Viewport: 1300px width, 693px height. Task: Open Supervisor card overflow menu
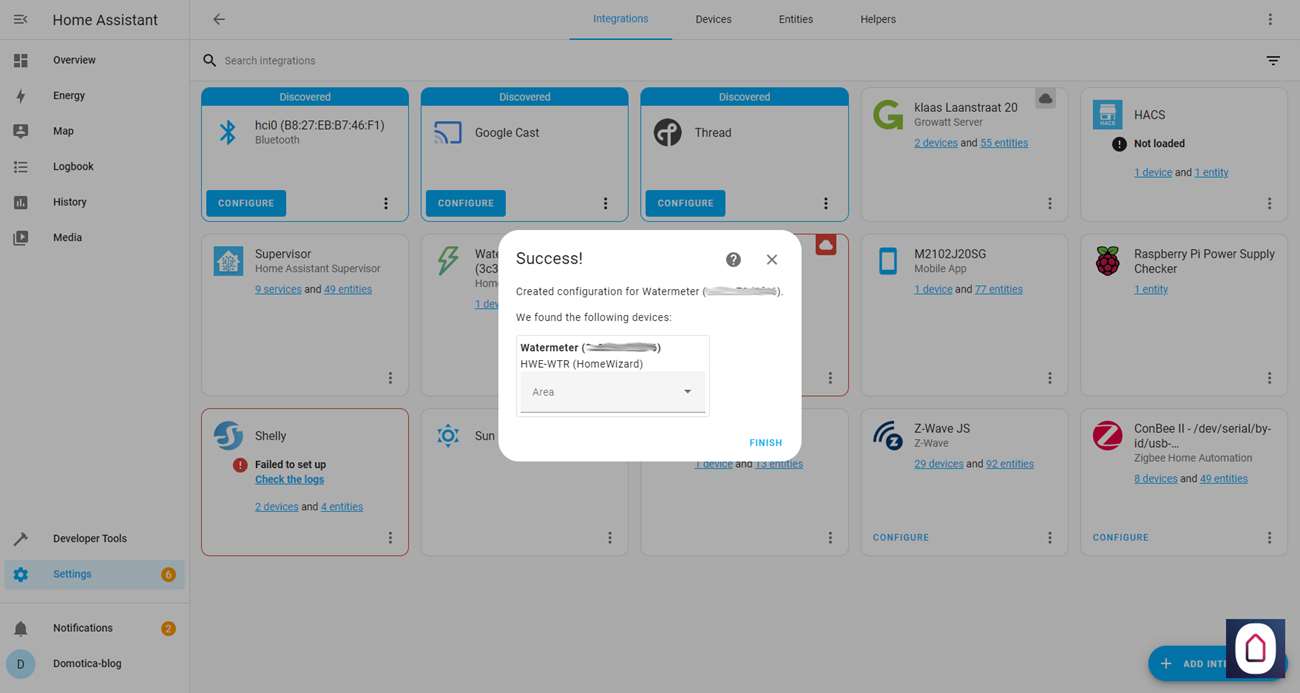(390, 378)
